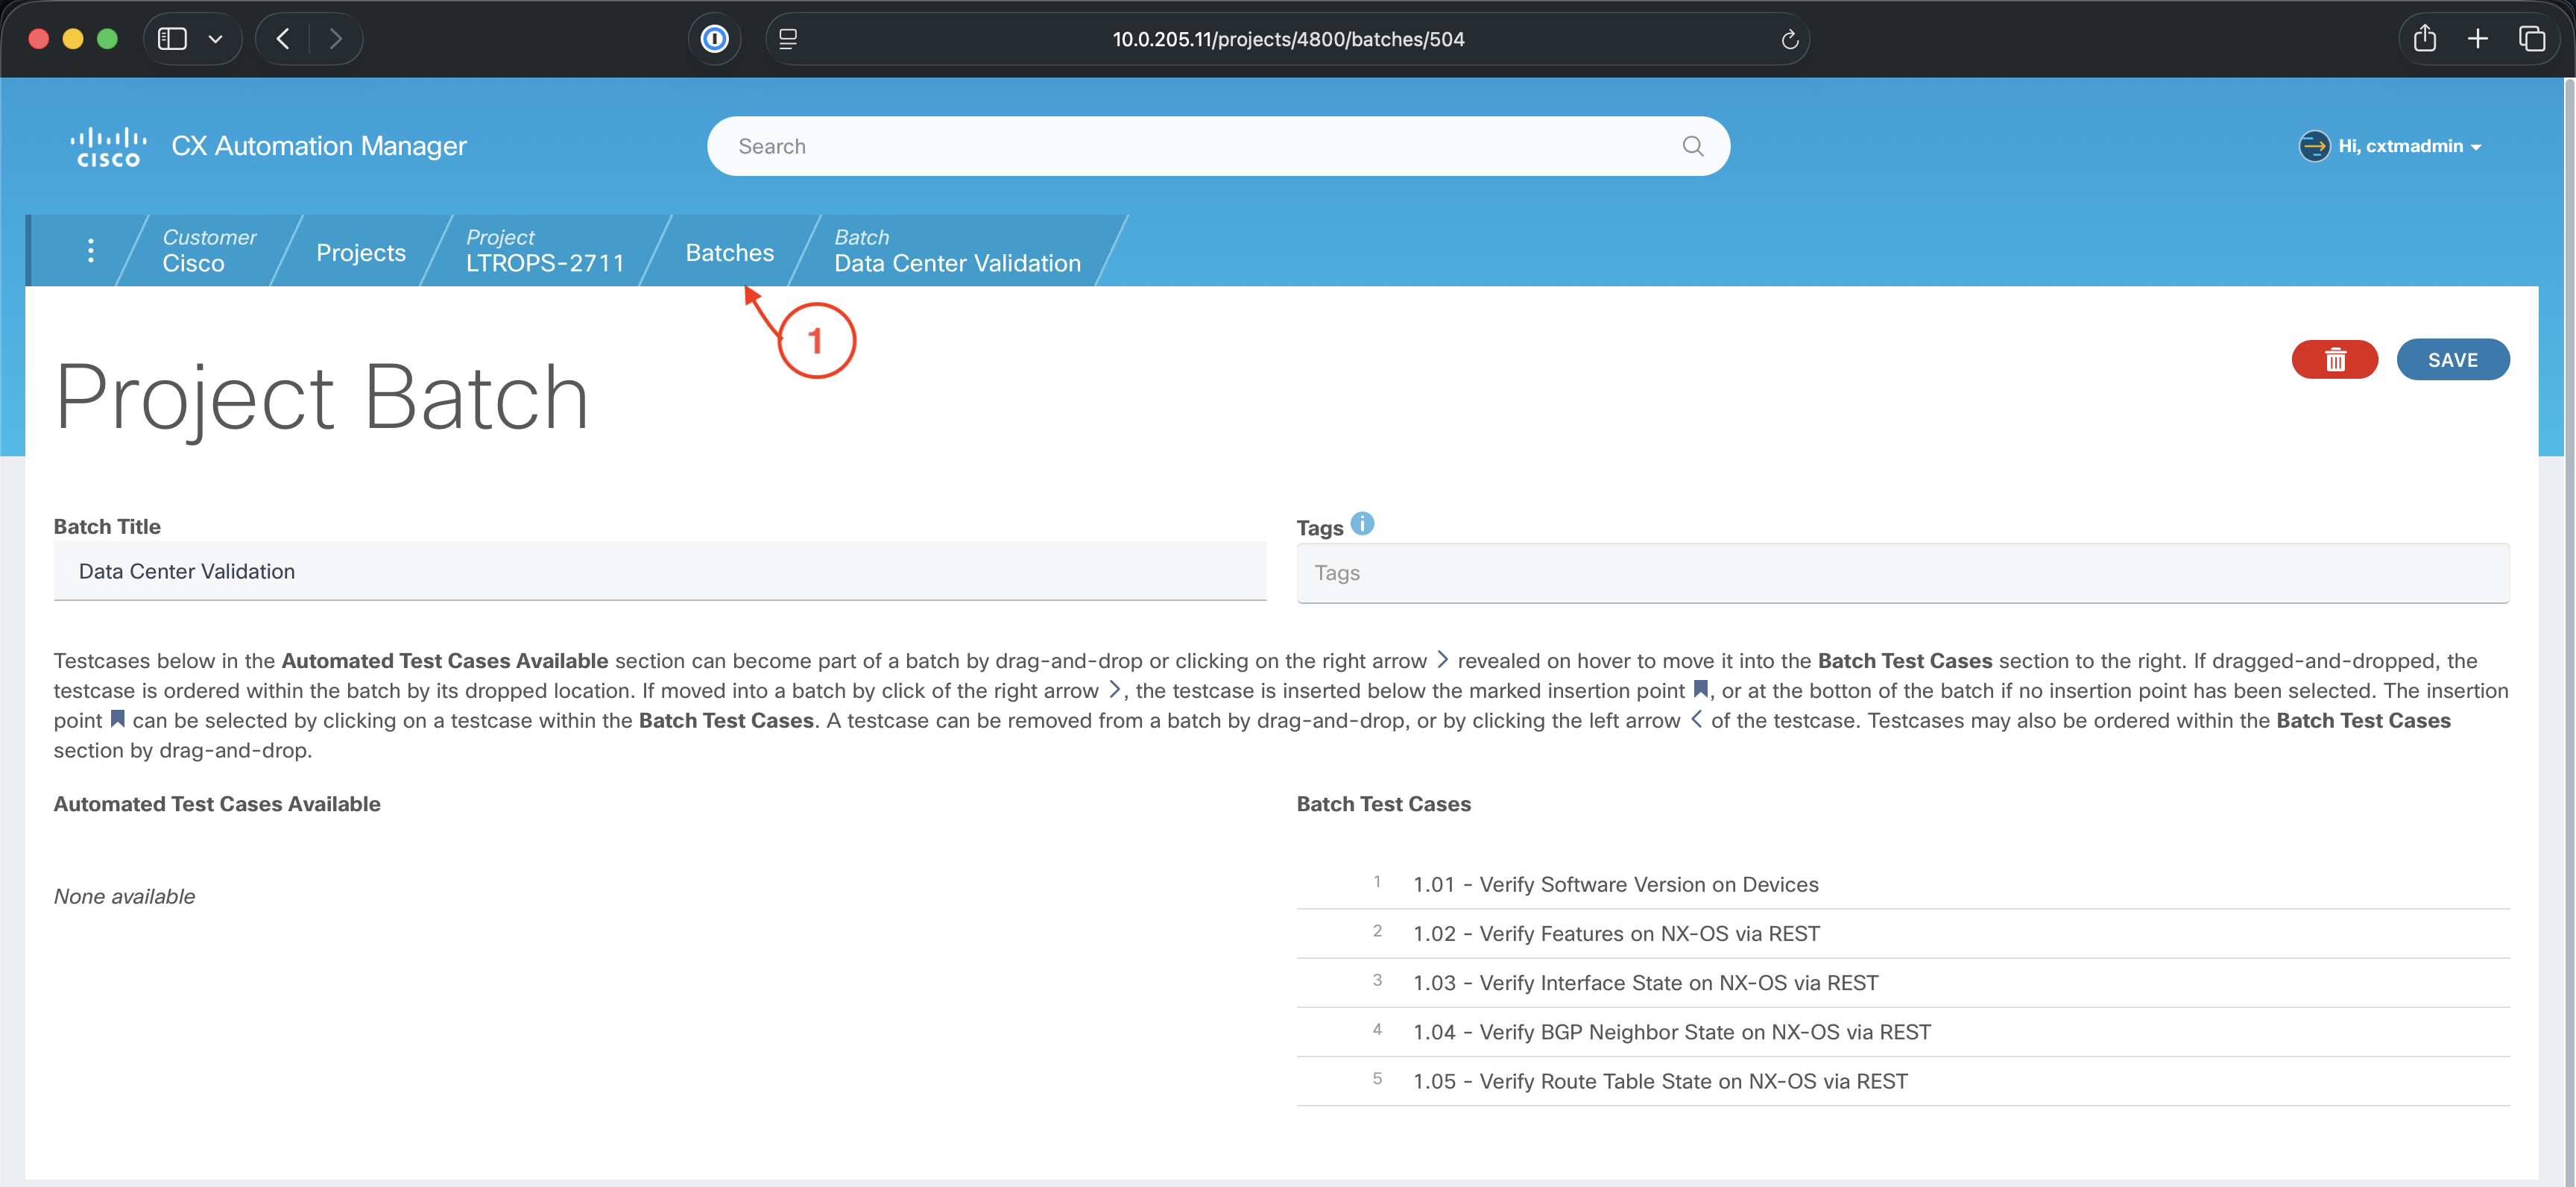The height and width of the screenshot is (1187, 2576).
Task: Click the Tags info icon
Action: coord(1362,524)
